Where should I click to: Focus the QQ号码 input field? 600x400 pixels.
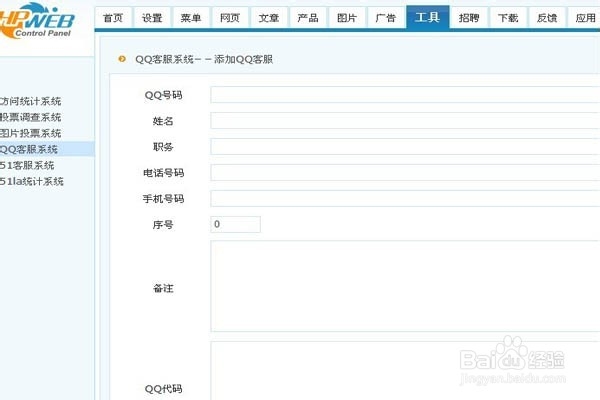[x=405, y=95]
